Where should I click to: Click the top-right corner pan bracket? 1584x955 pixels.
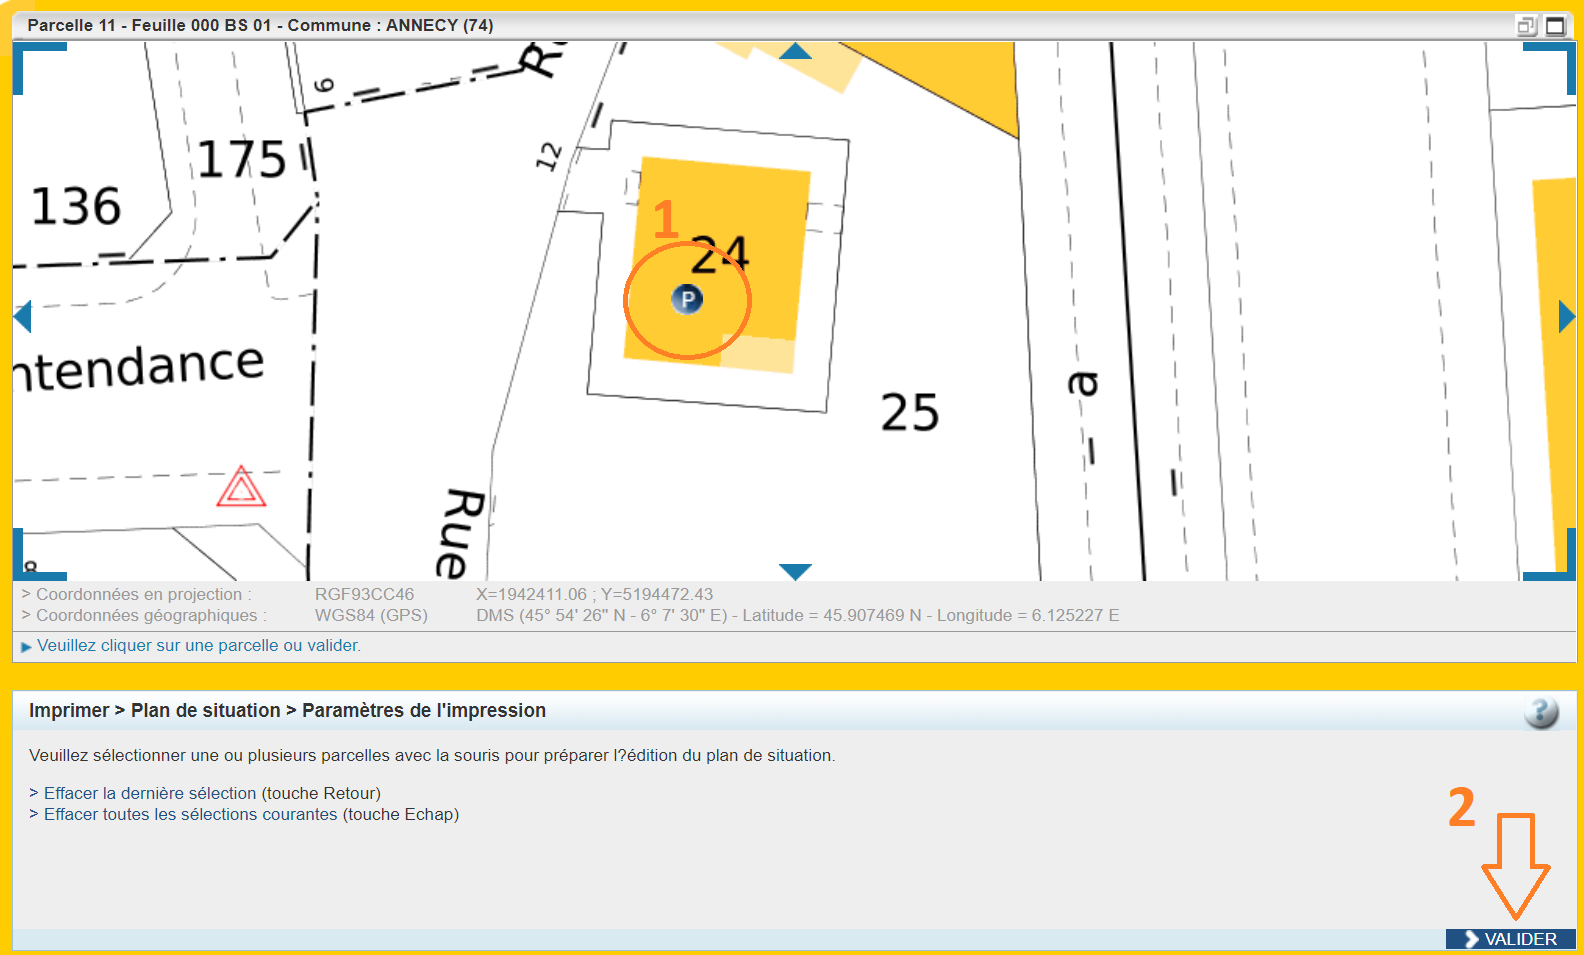pos(1558,60)
